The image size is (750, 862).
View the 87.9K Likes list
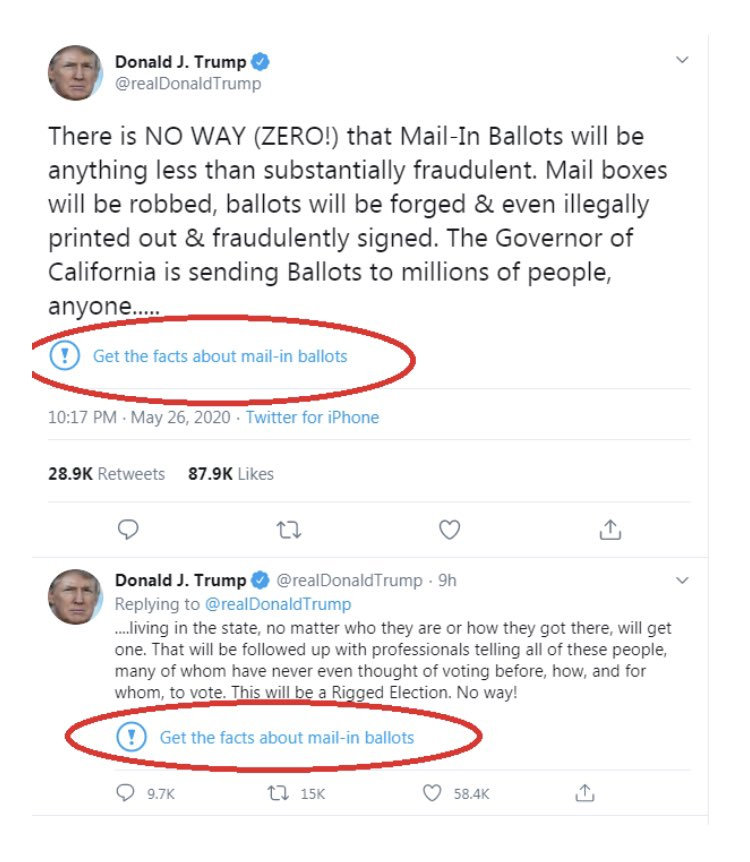pyautogui.click(x=230, y=473)
